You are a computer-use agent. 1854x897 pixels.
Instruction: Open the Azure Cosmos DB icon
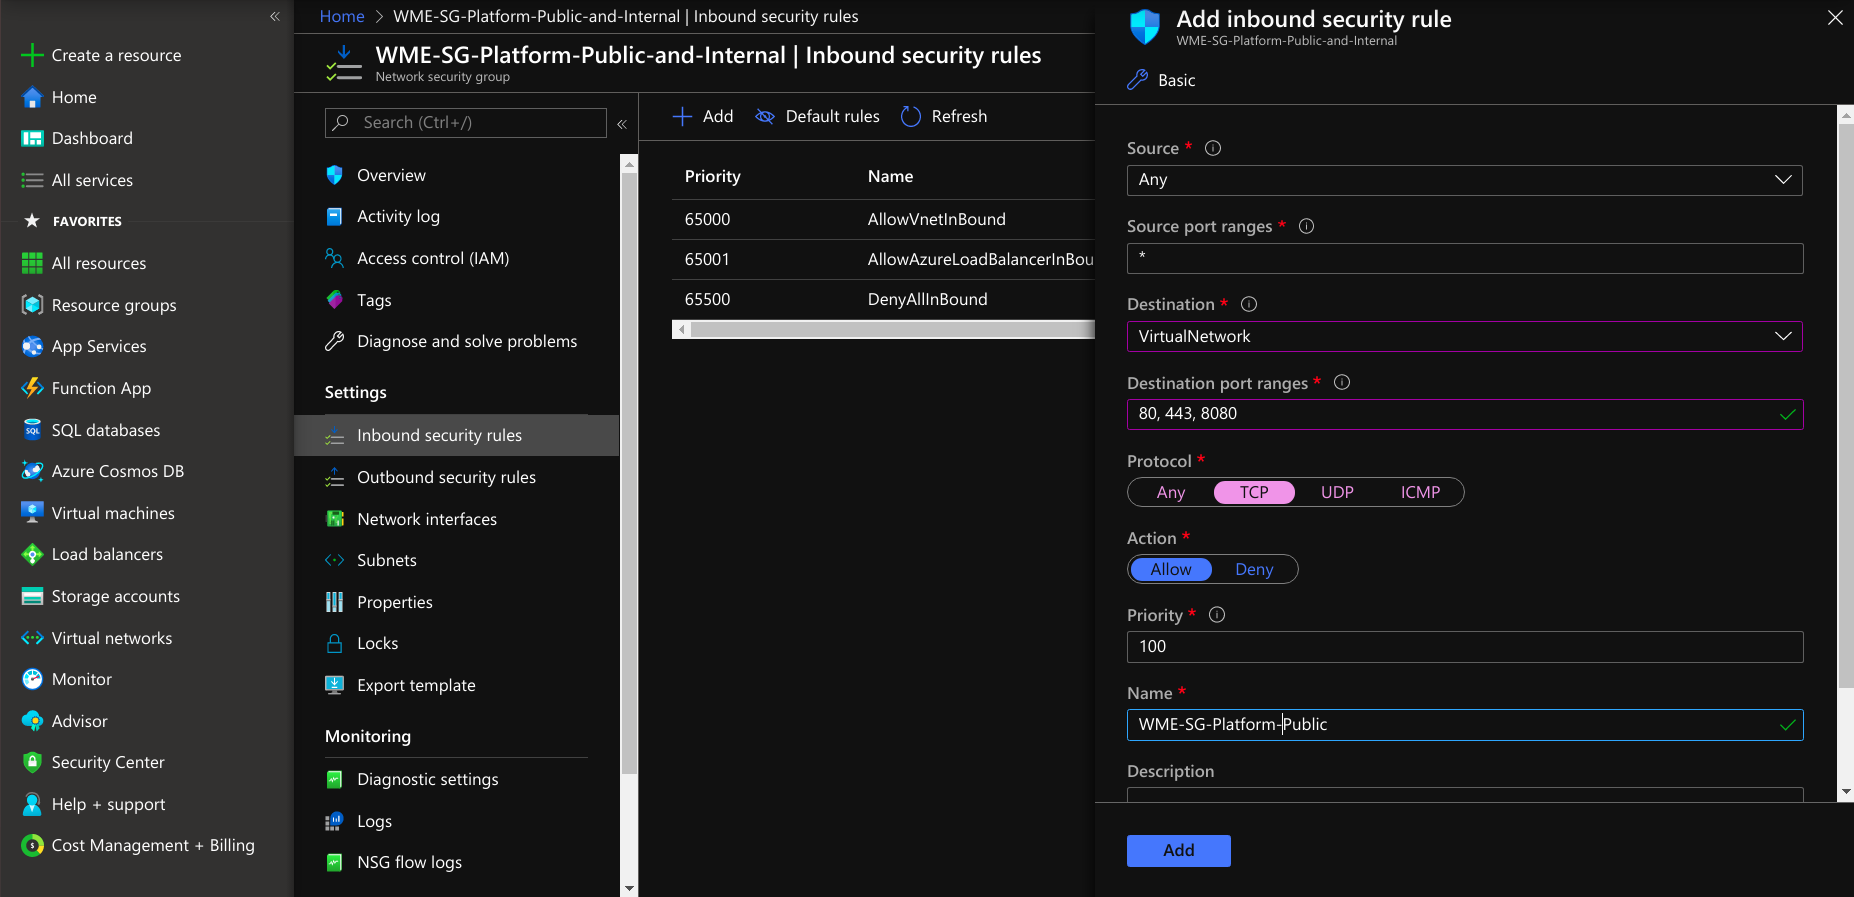pyautogui.click(x=32, y=471)
